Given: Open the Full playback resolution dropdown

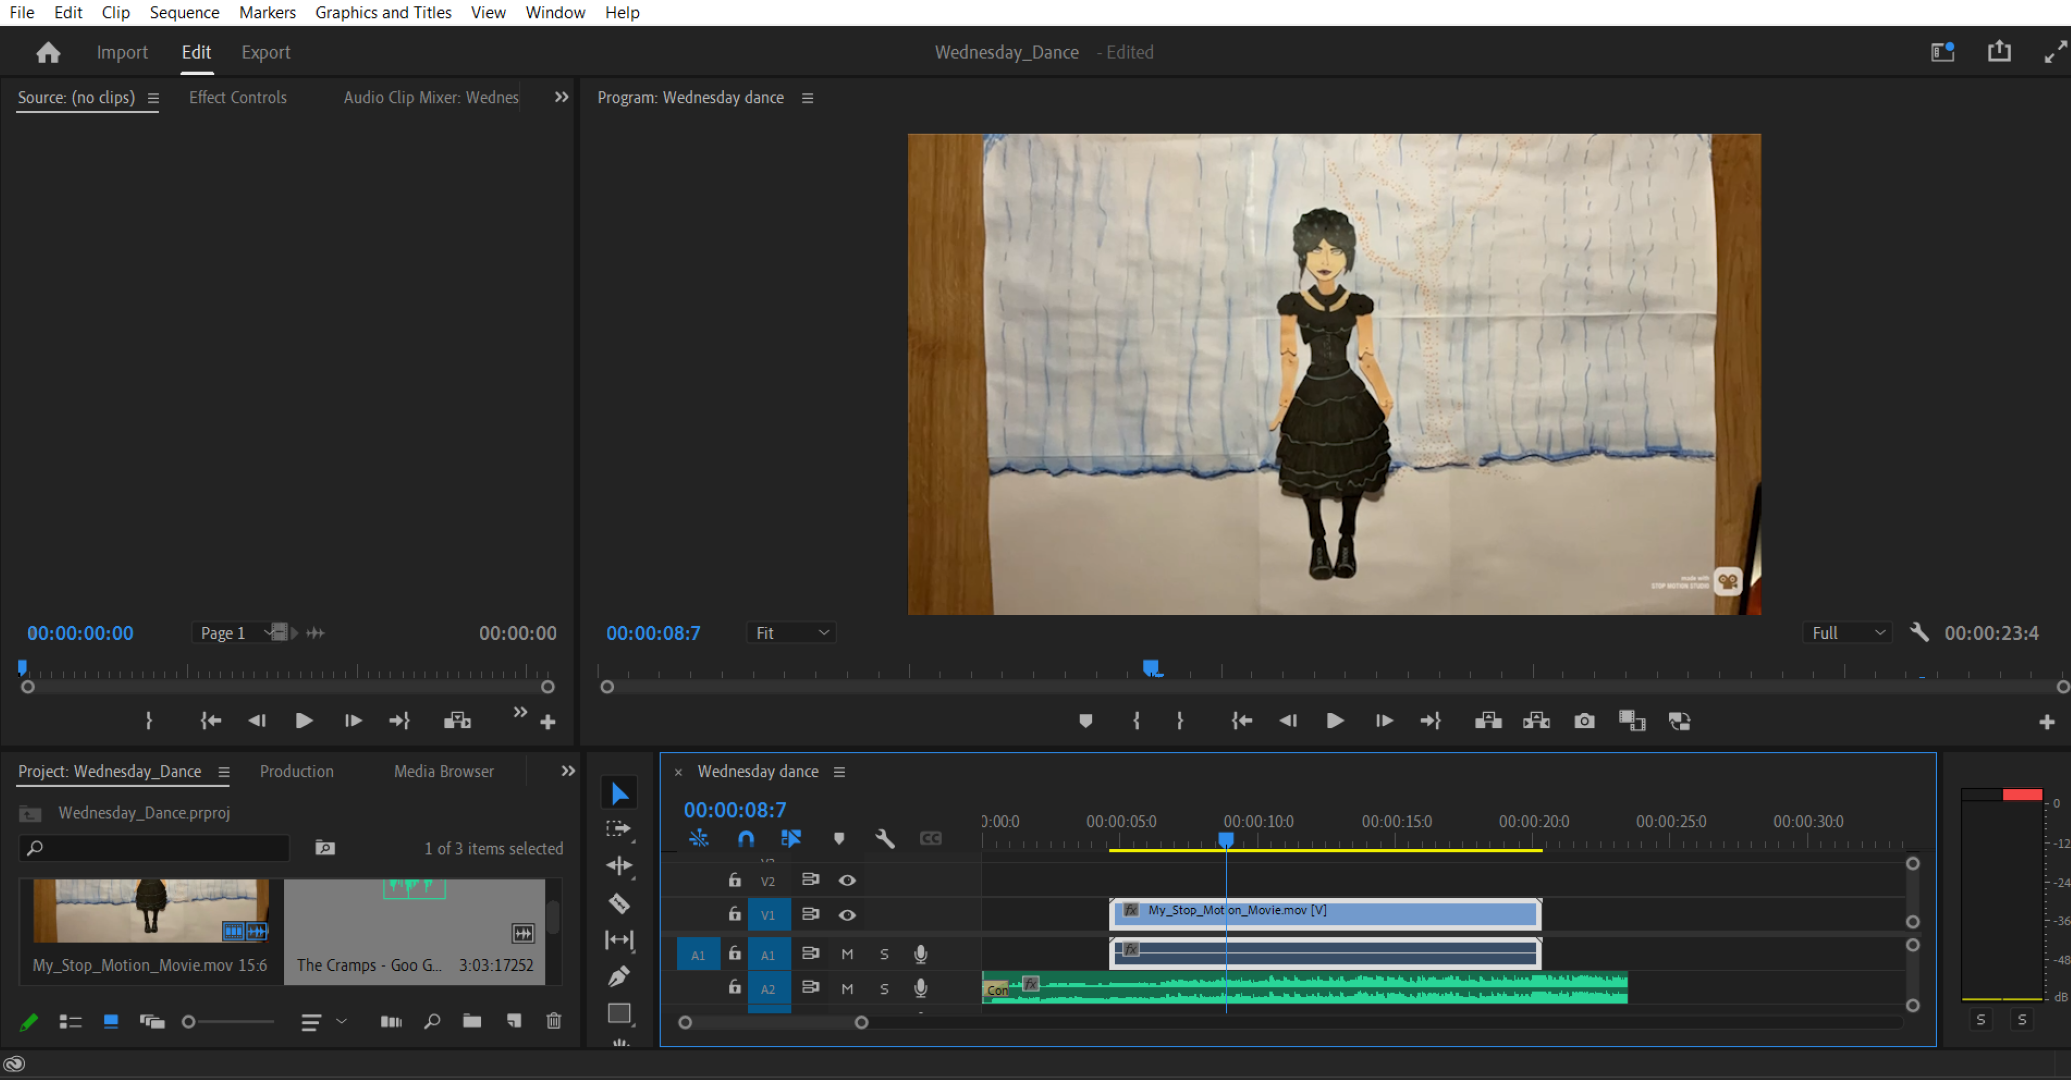Looking at the screenshot, I should pos(1847,633).
